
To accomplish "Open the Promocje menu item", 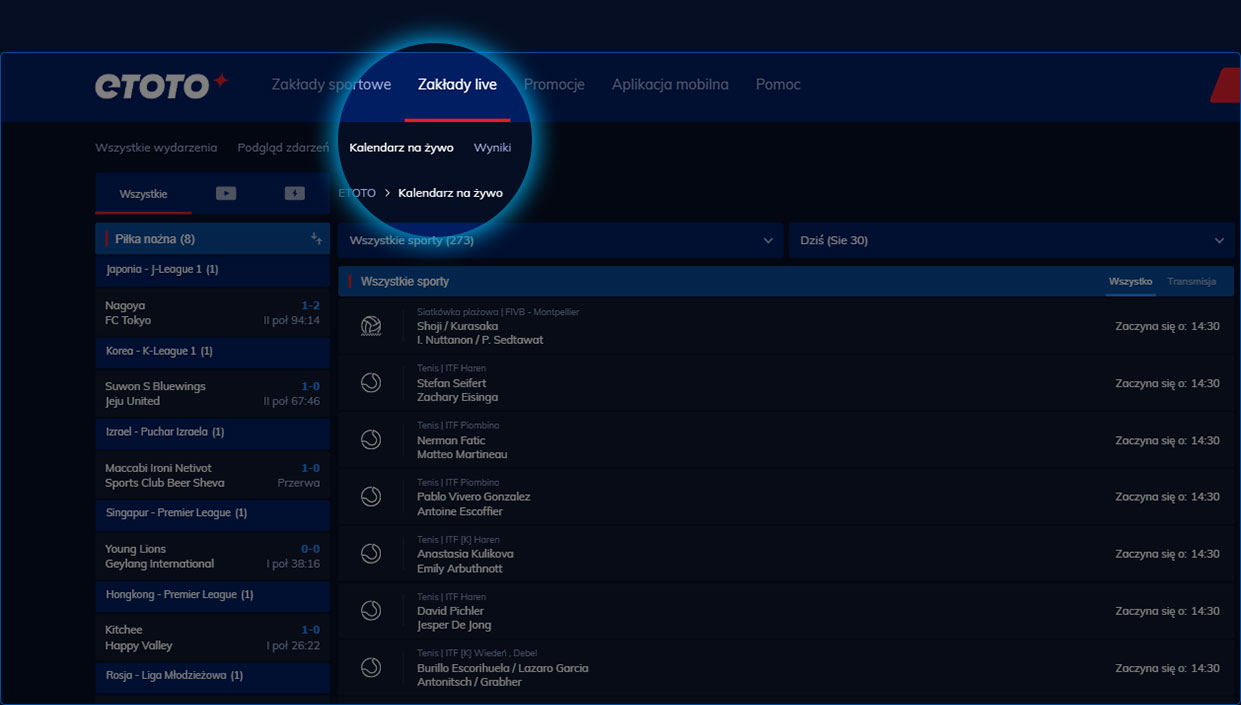I will [554, 85].
